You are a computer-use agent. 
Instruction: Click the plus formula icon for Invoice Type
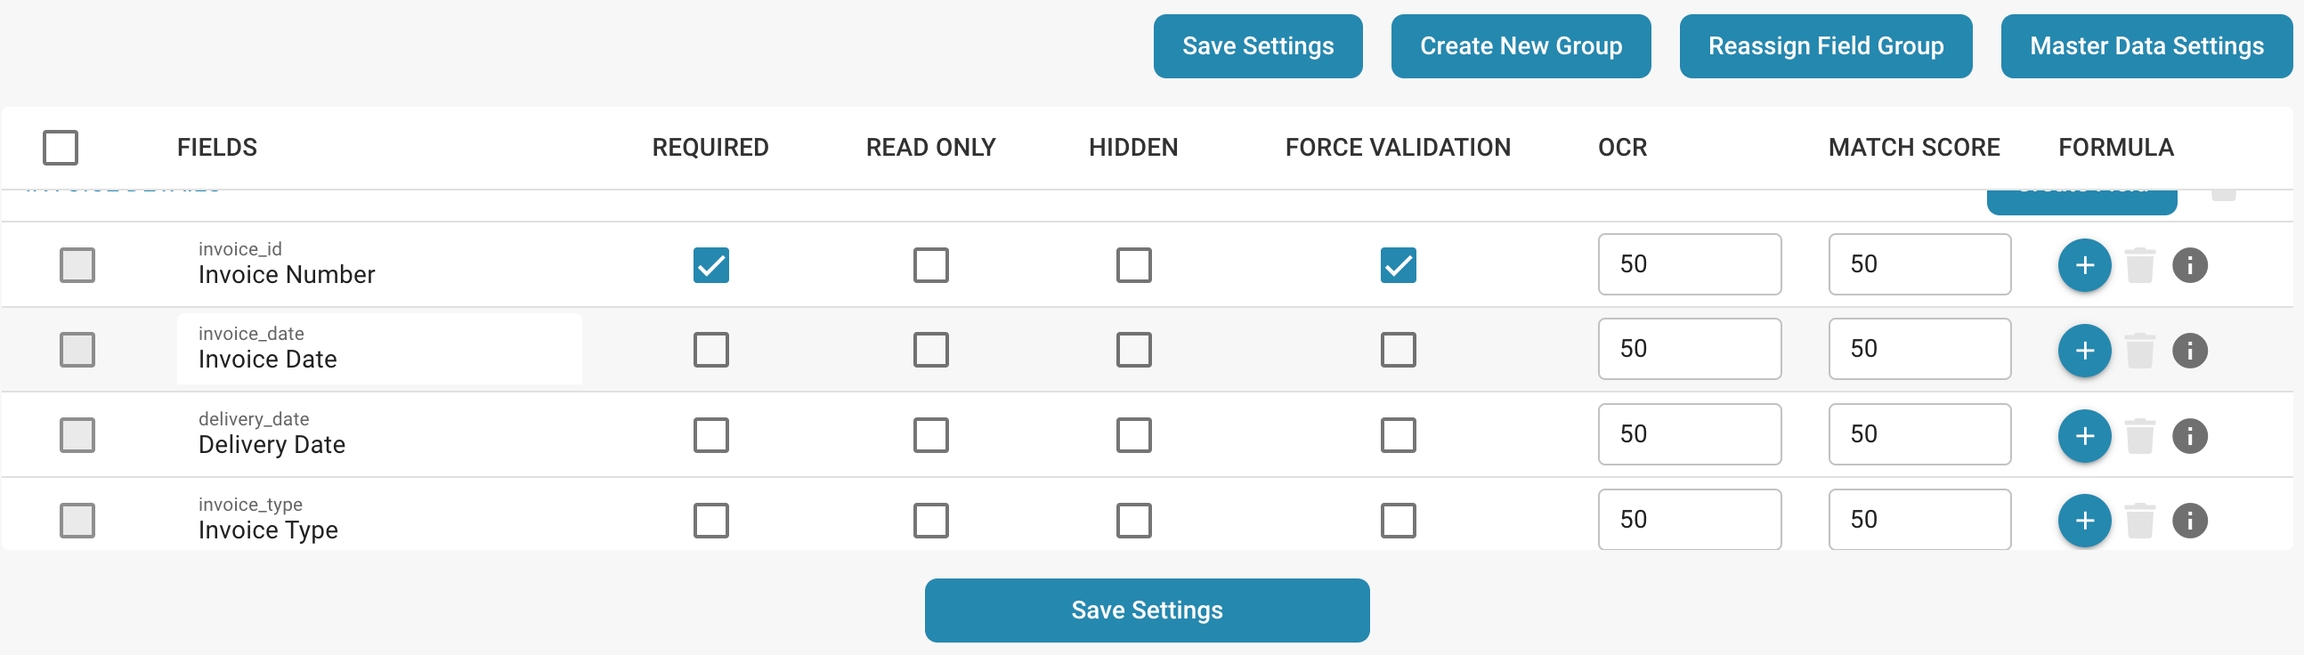tap(2084, 520)
